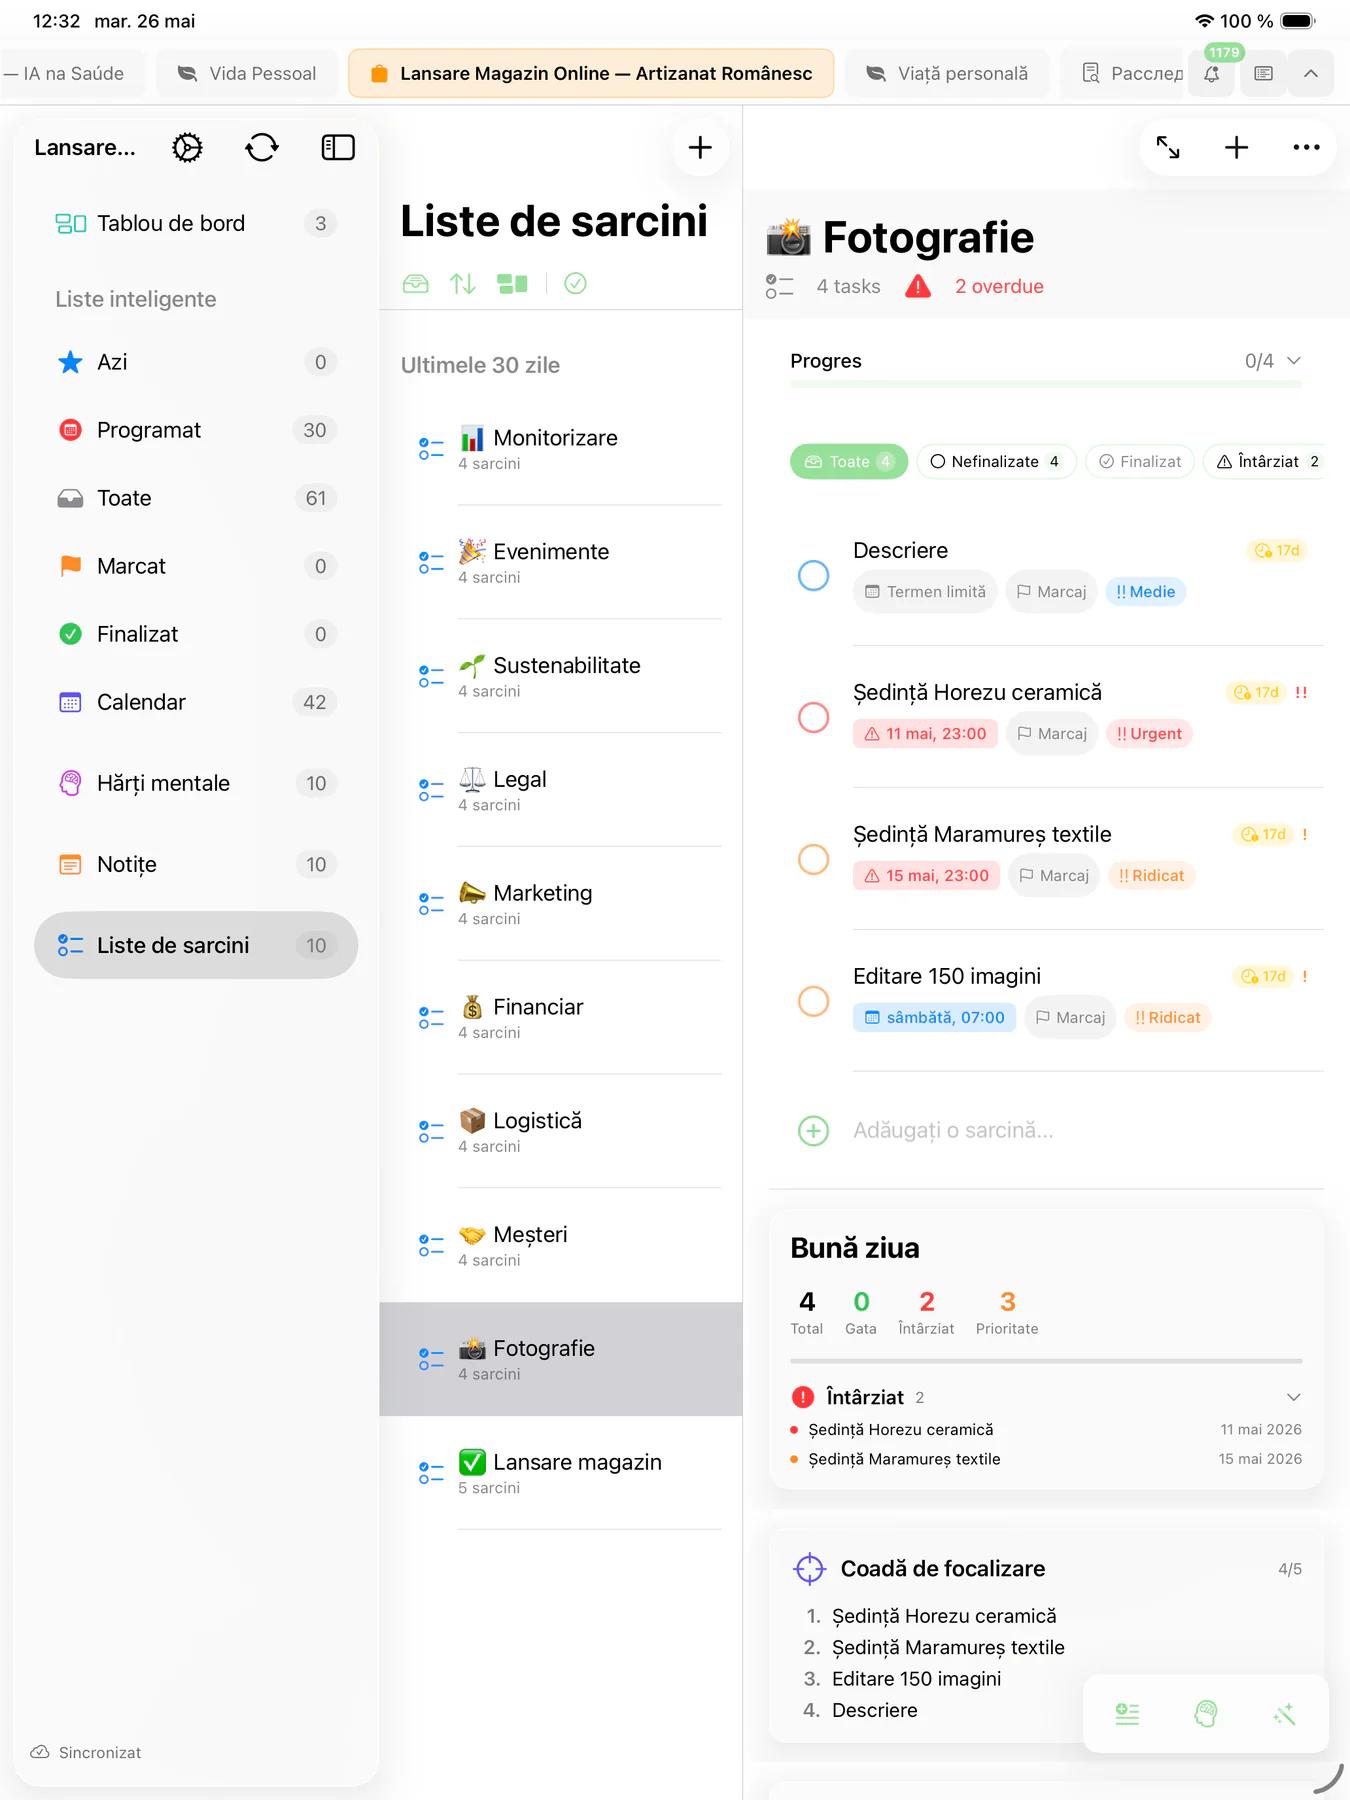Screen dimensions: 1350x1800
Task: Switch to Viață personală tab
Action: click(x=947, y=73)
